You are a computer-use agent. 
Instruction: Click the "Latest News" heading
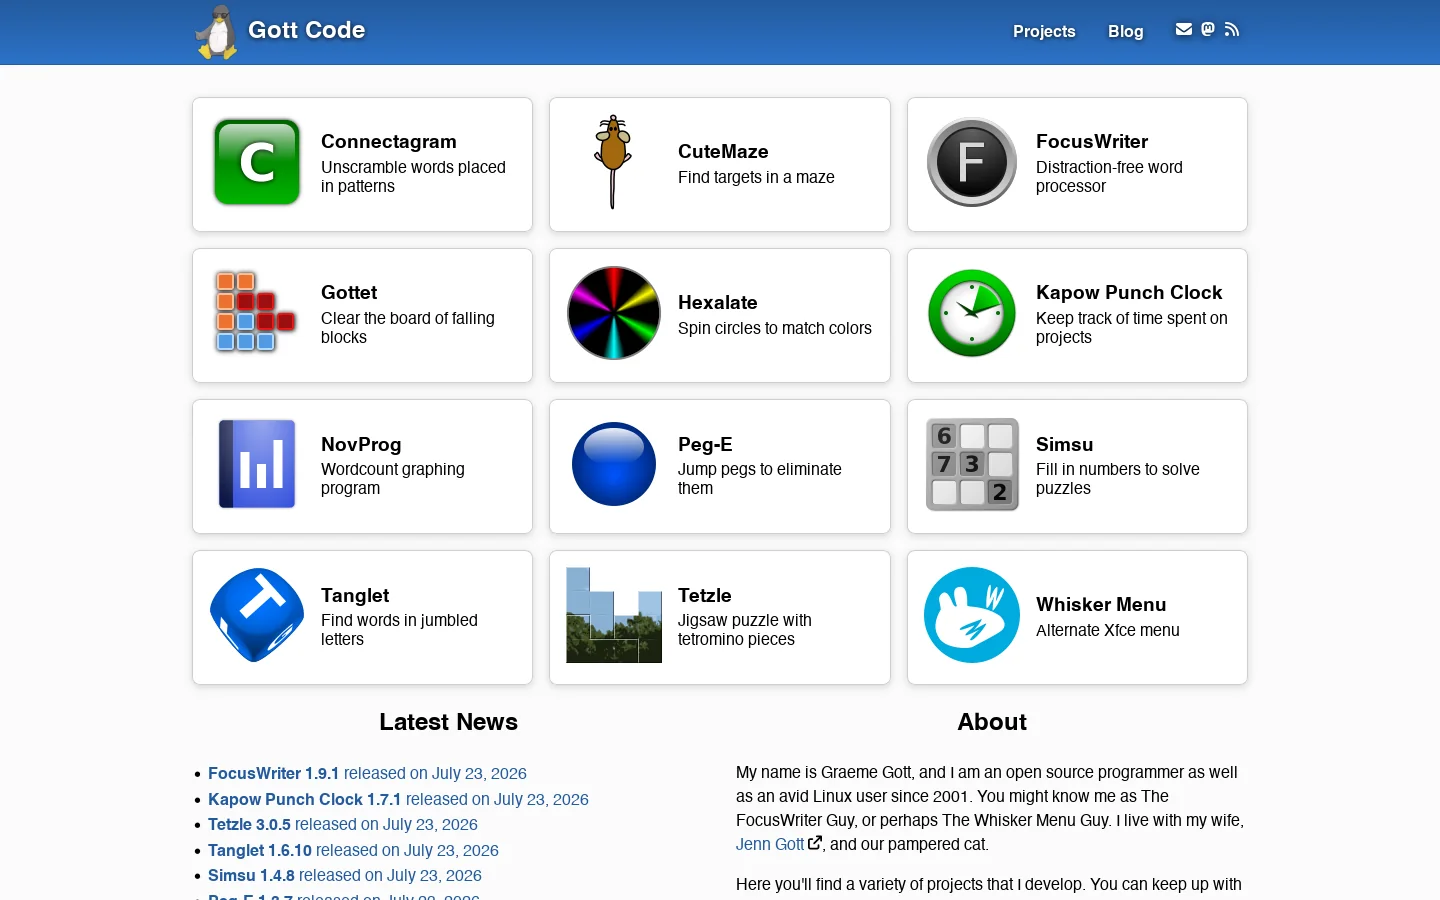pos(448,722)
